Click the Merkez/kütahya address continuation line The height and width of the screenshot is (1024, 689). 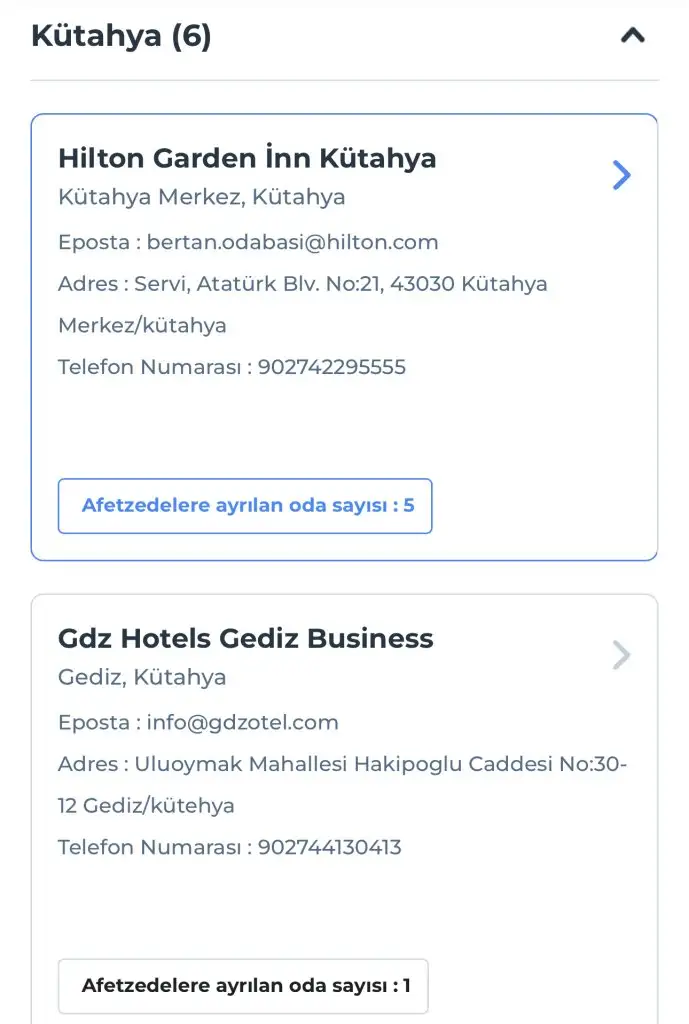[142, 326]
